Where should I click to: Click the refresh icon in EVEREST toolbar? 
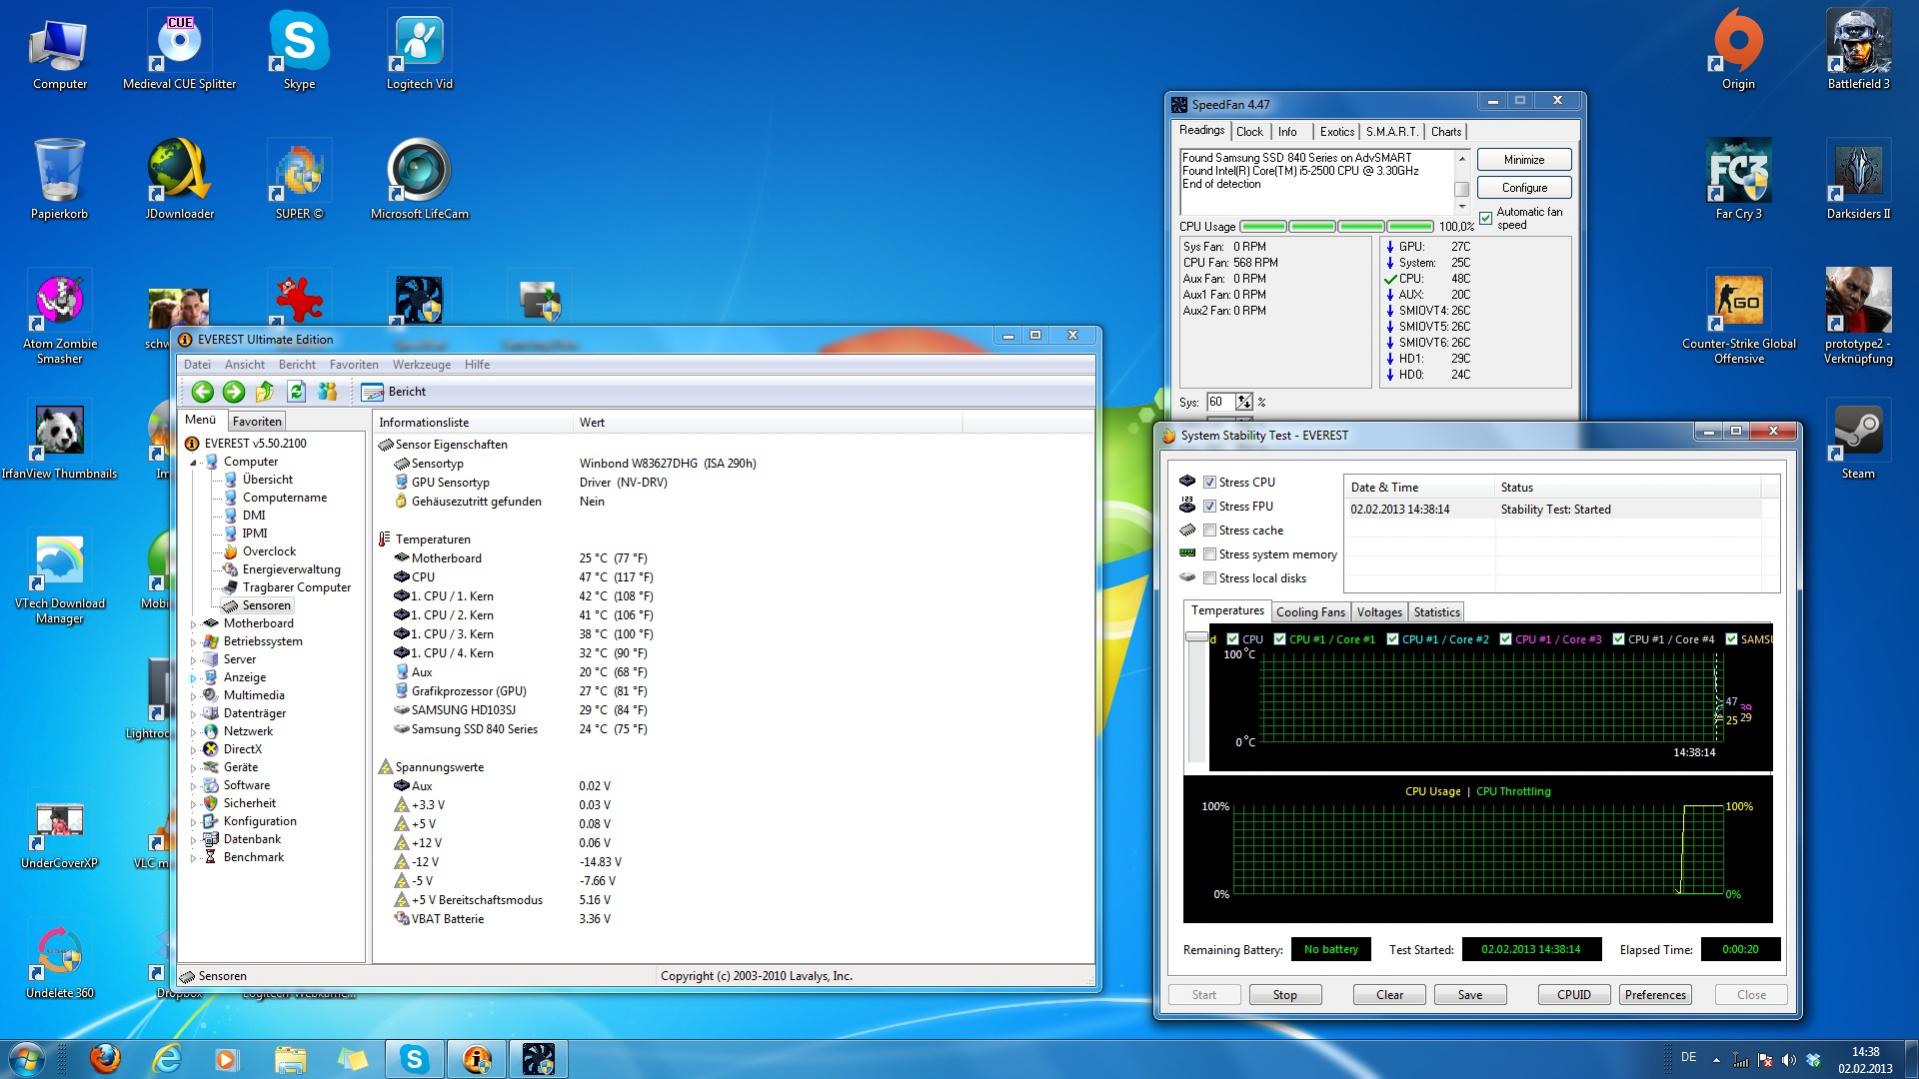[x=296, y=392]
